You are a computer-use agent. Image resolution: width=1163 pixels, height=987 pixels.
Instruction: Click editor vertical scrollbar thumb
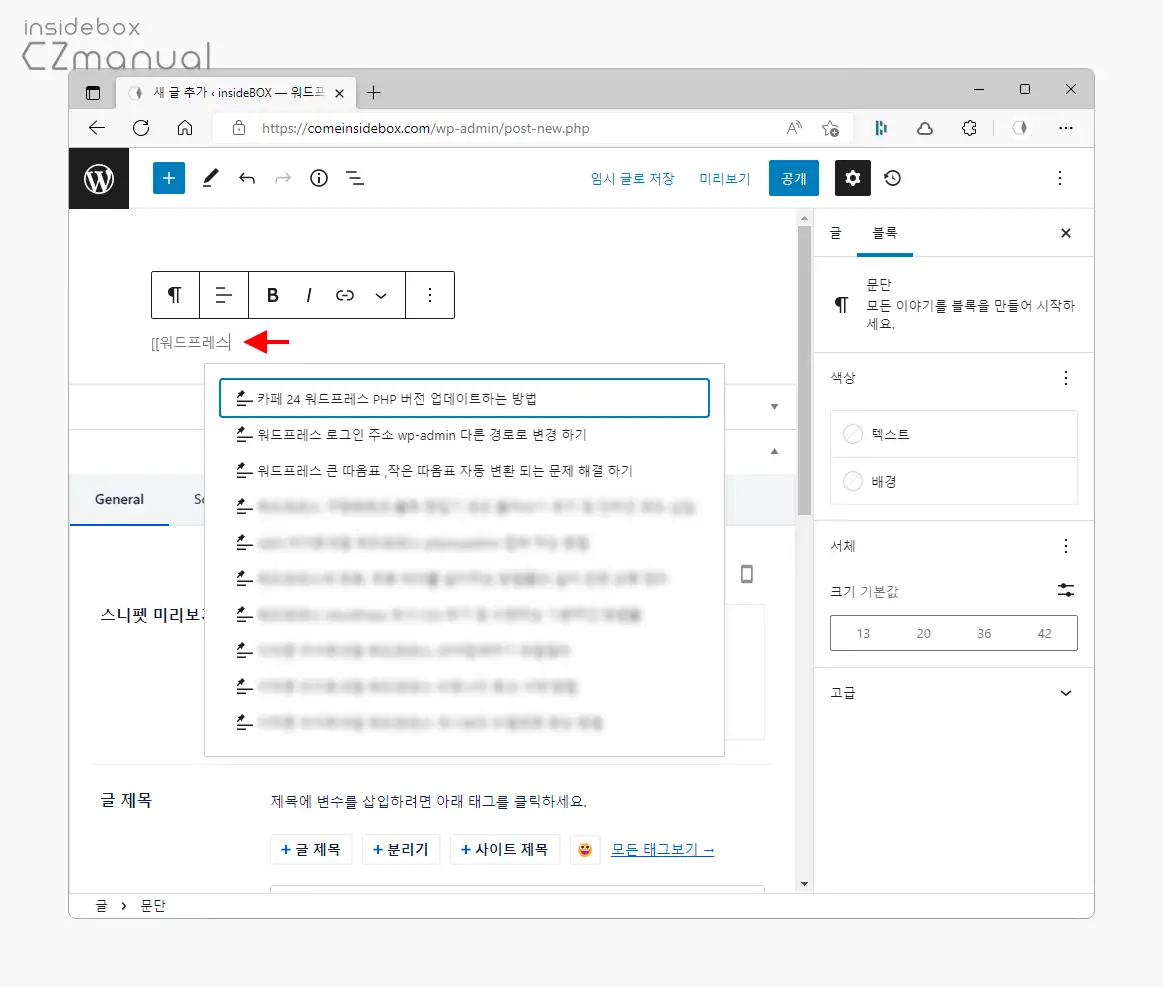(804, 370)
